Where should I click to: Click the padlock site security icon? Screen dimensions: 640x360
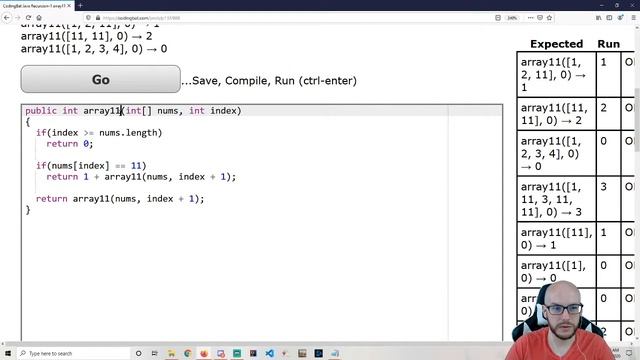pos(98,18)
